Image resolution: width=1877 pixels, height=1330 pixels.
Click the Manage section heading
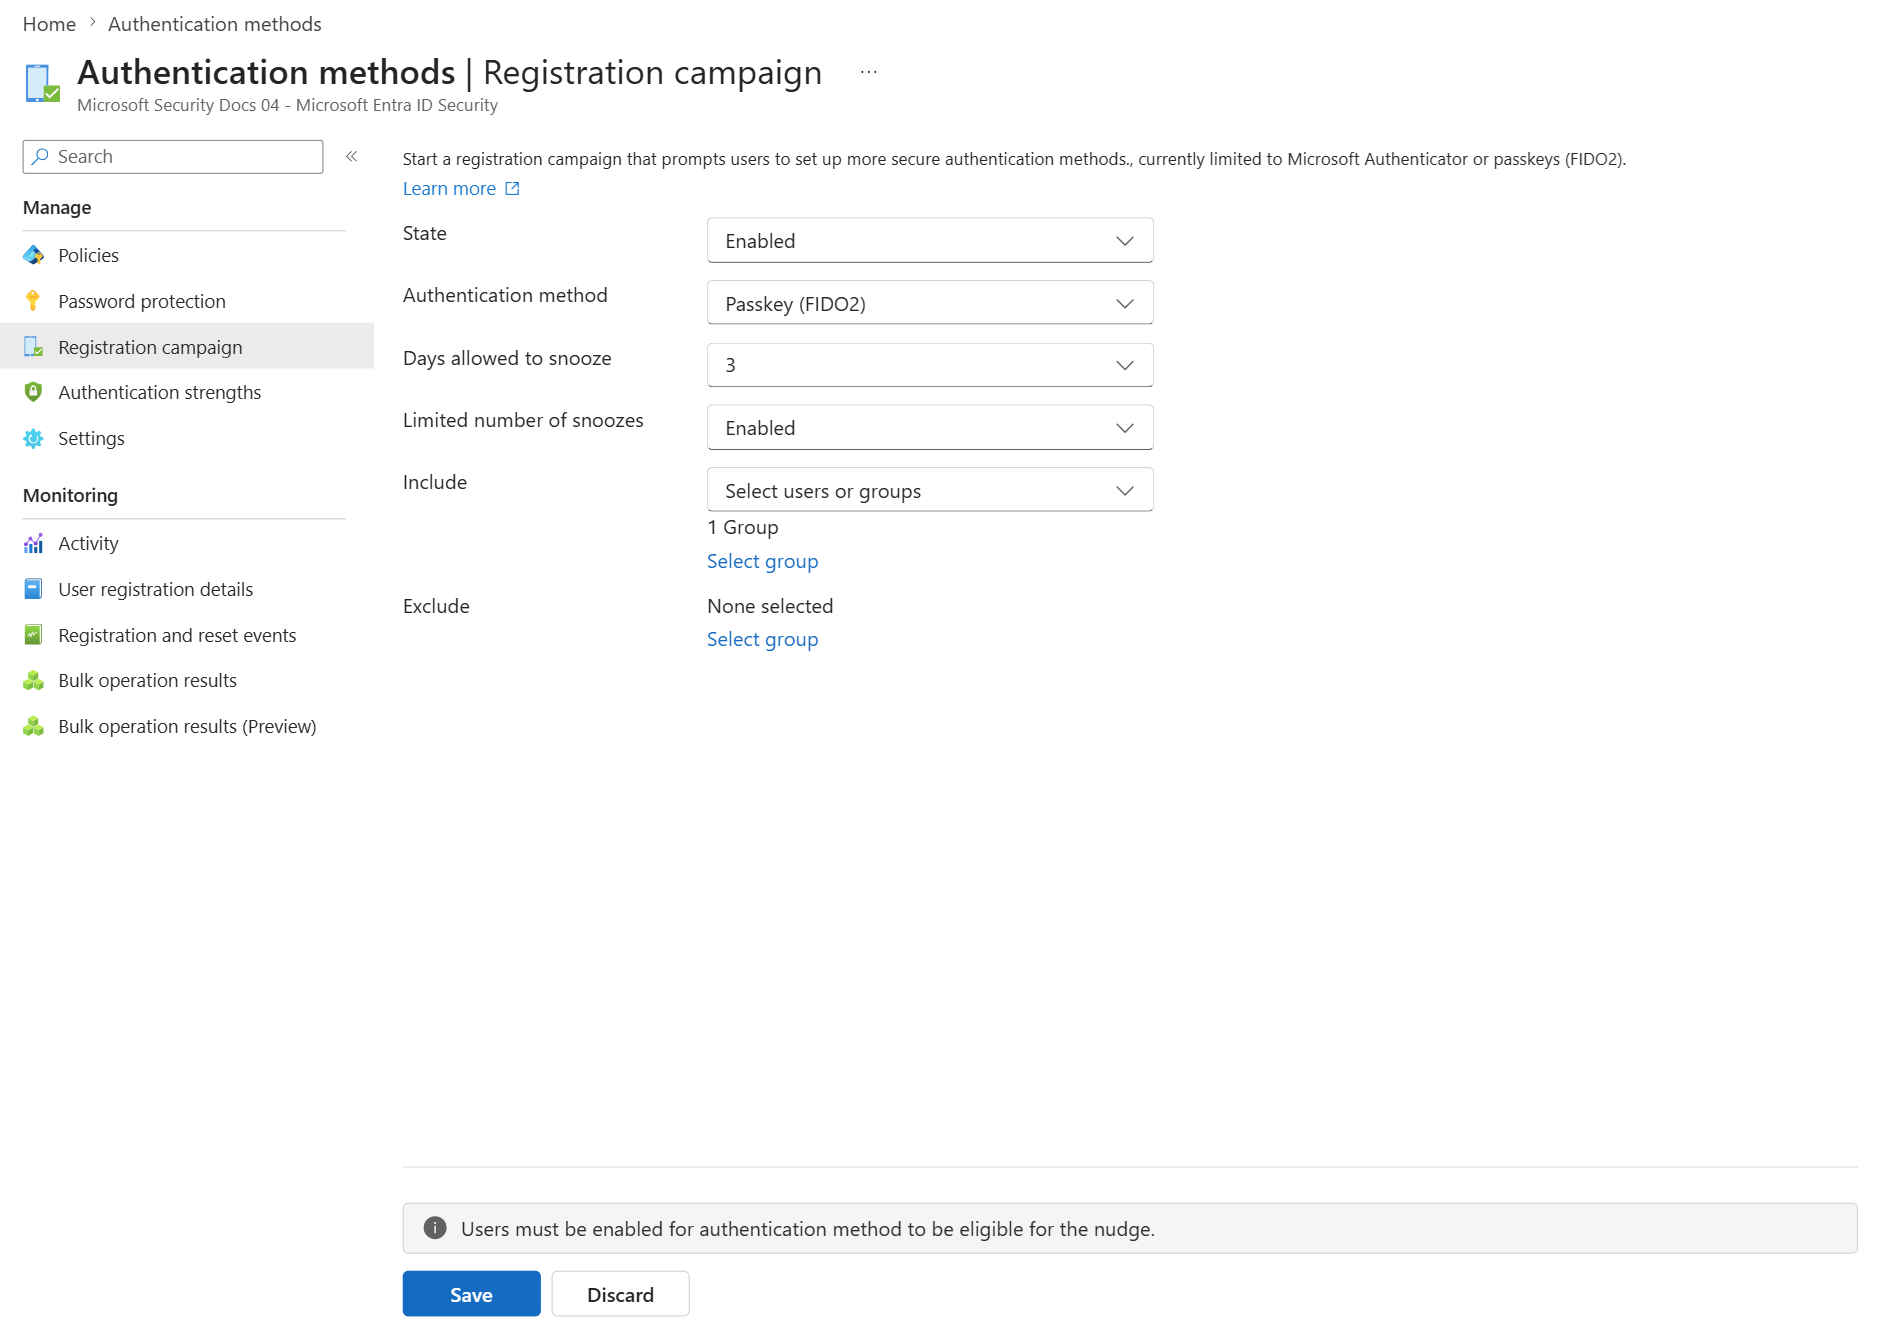coord(57,207)
